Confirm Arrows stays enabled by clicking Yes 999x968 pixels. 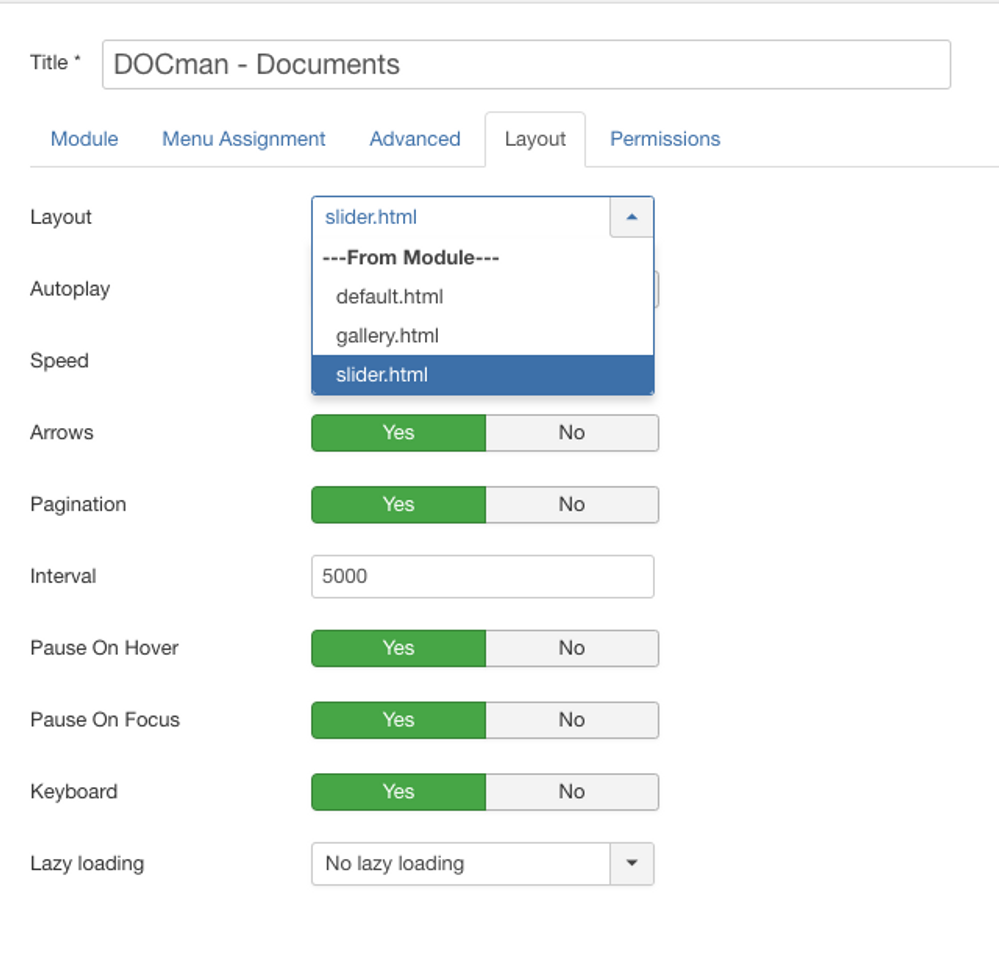coord(398,432)
